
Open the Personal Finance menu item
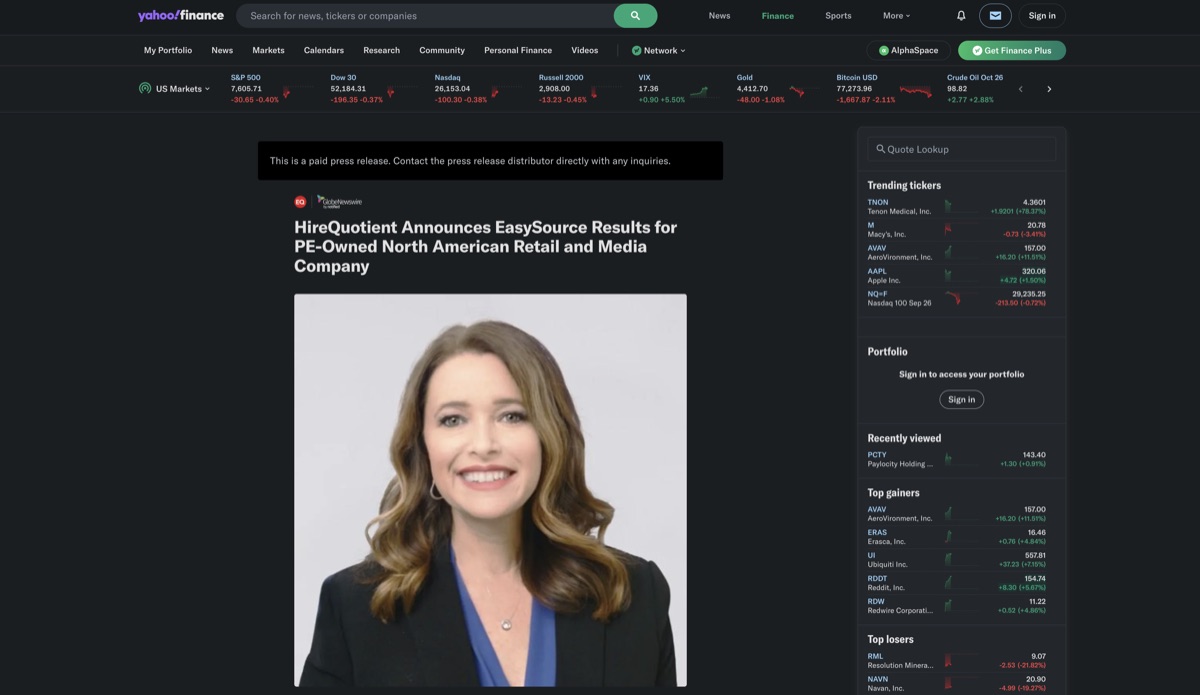click(518, 50)
